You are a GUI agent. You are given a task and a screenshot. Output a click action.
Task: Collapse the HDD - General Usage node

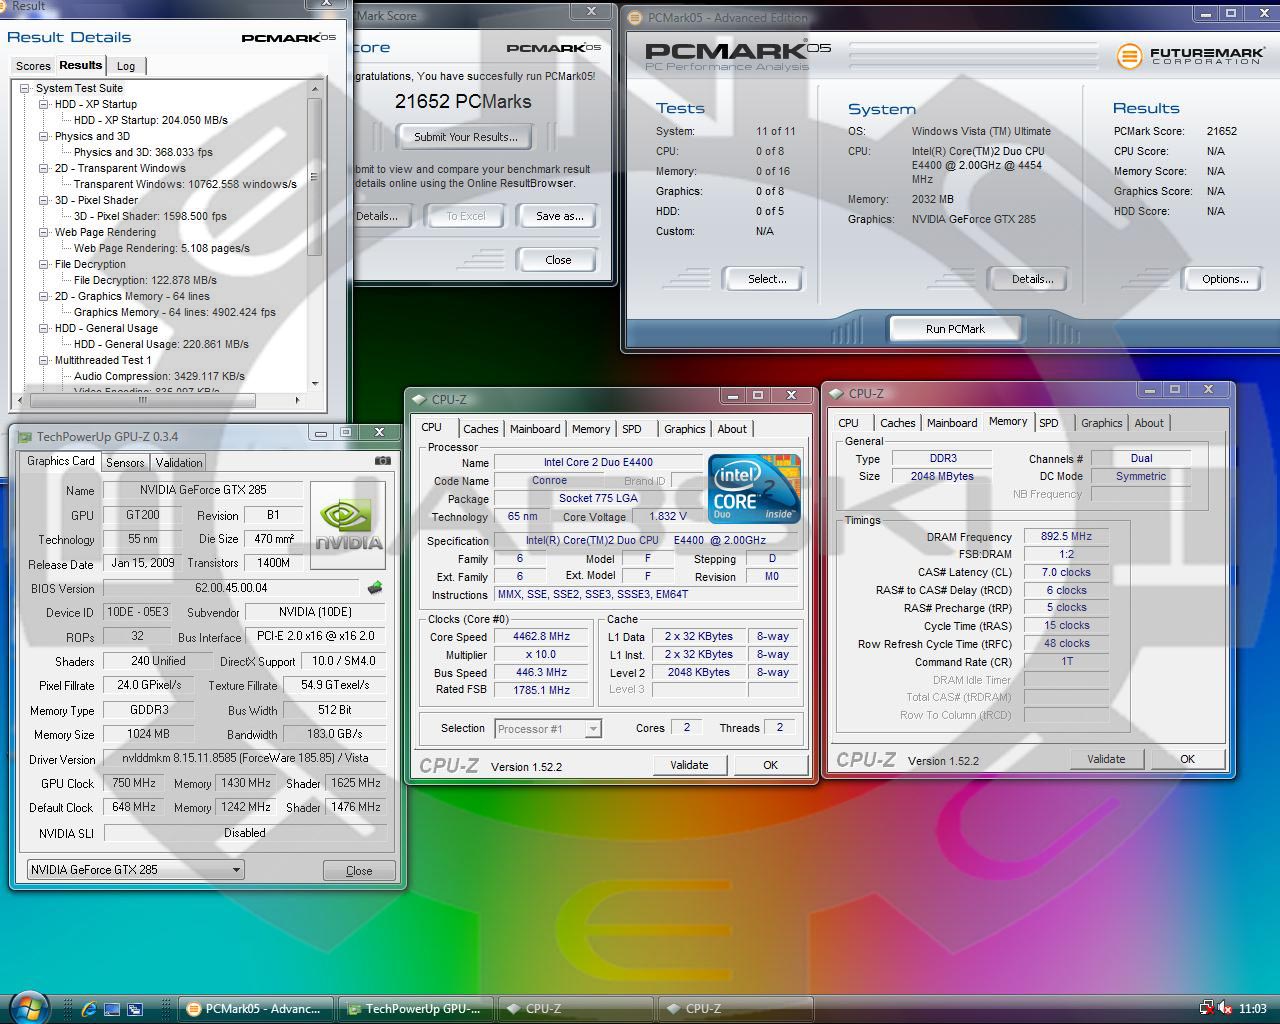point(44,328)
